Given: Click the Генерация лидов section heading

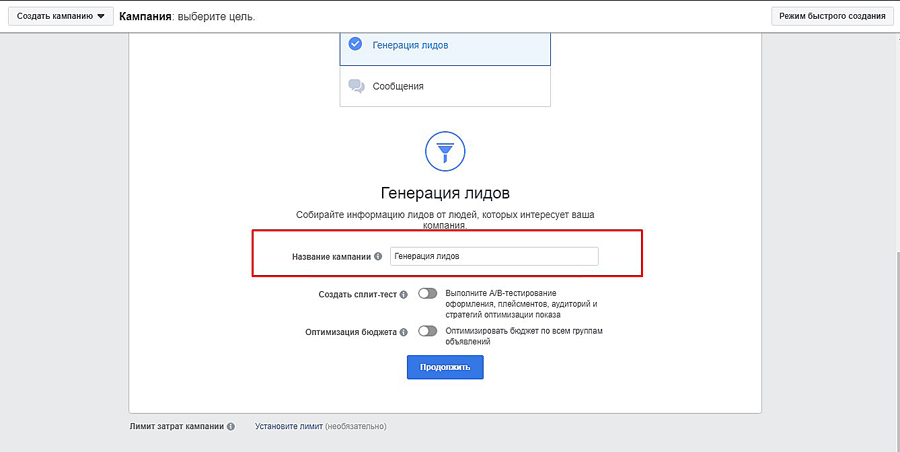Looking at the screenshot, I should tap(445, 192).
